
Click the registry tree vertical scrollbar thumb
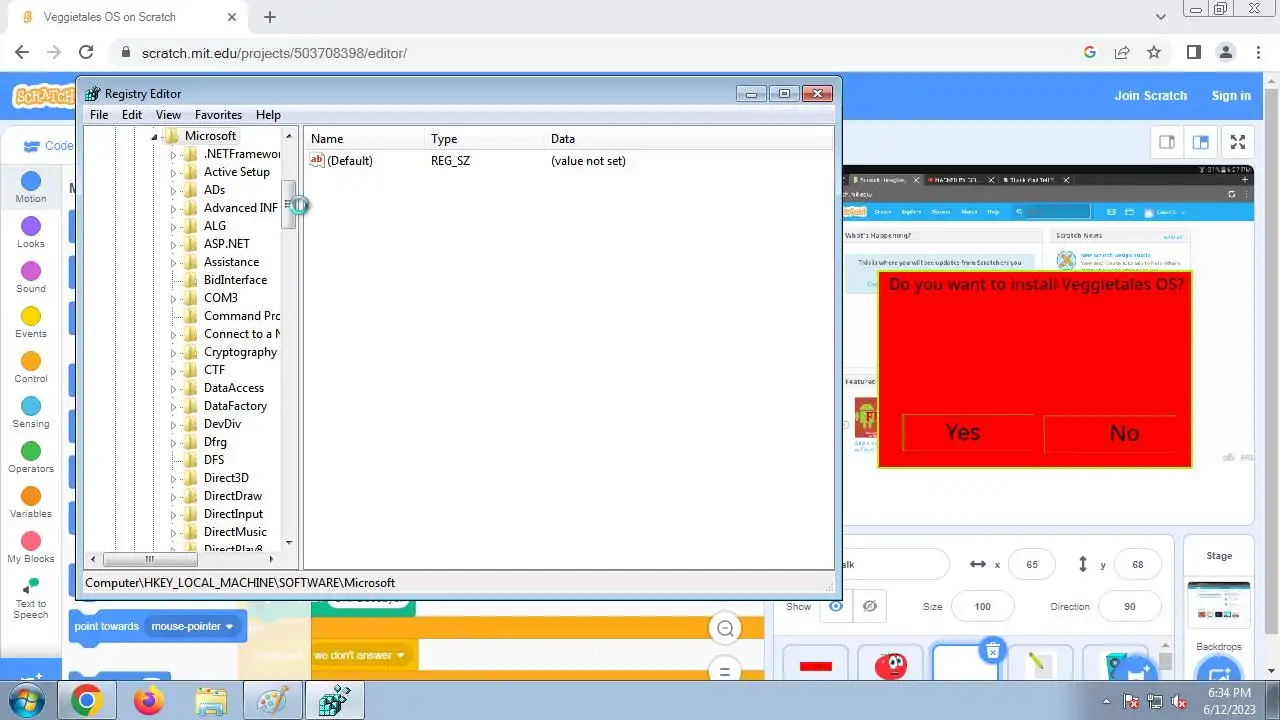click(289, 205)
